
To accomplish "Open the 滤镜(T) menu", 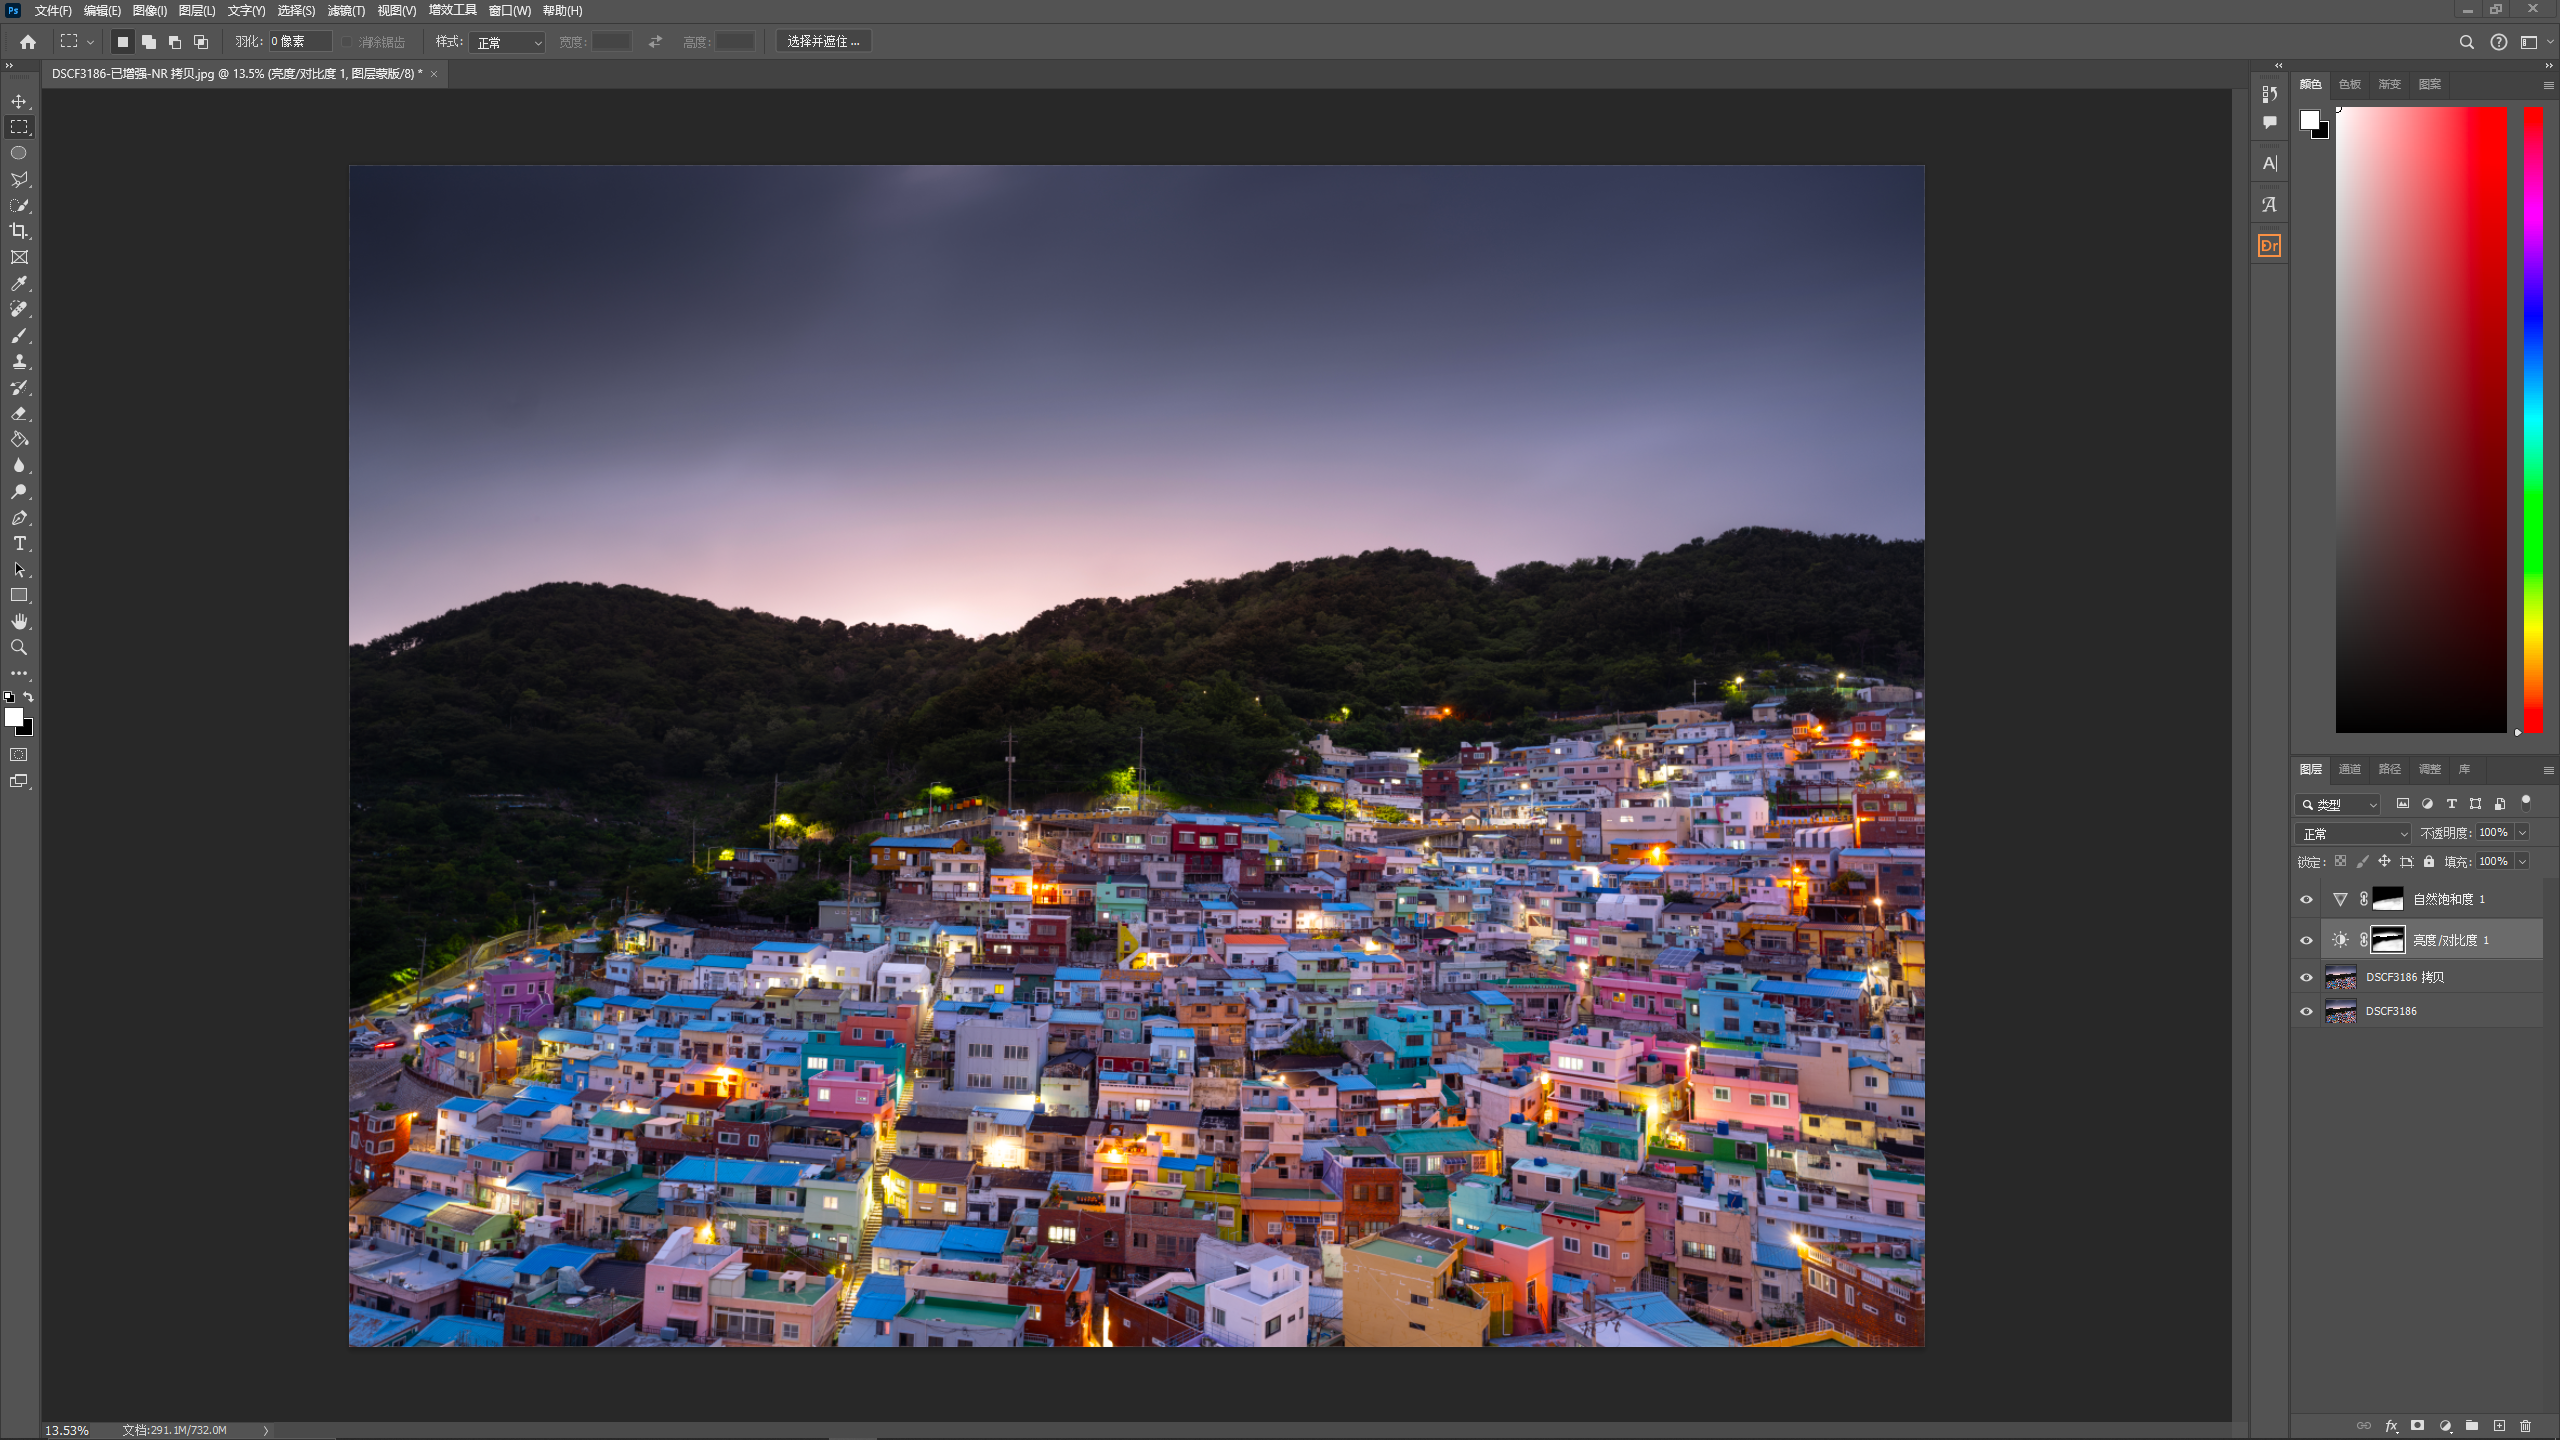I will tap(346, 11).
